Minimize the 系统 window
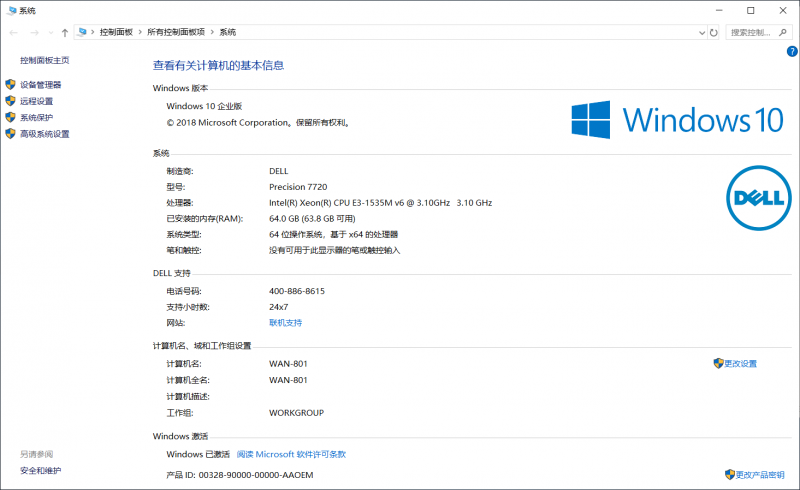 click(x=719, y=10)
